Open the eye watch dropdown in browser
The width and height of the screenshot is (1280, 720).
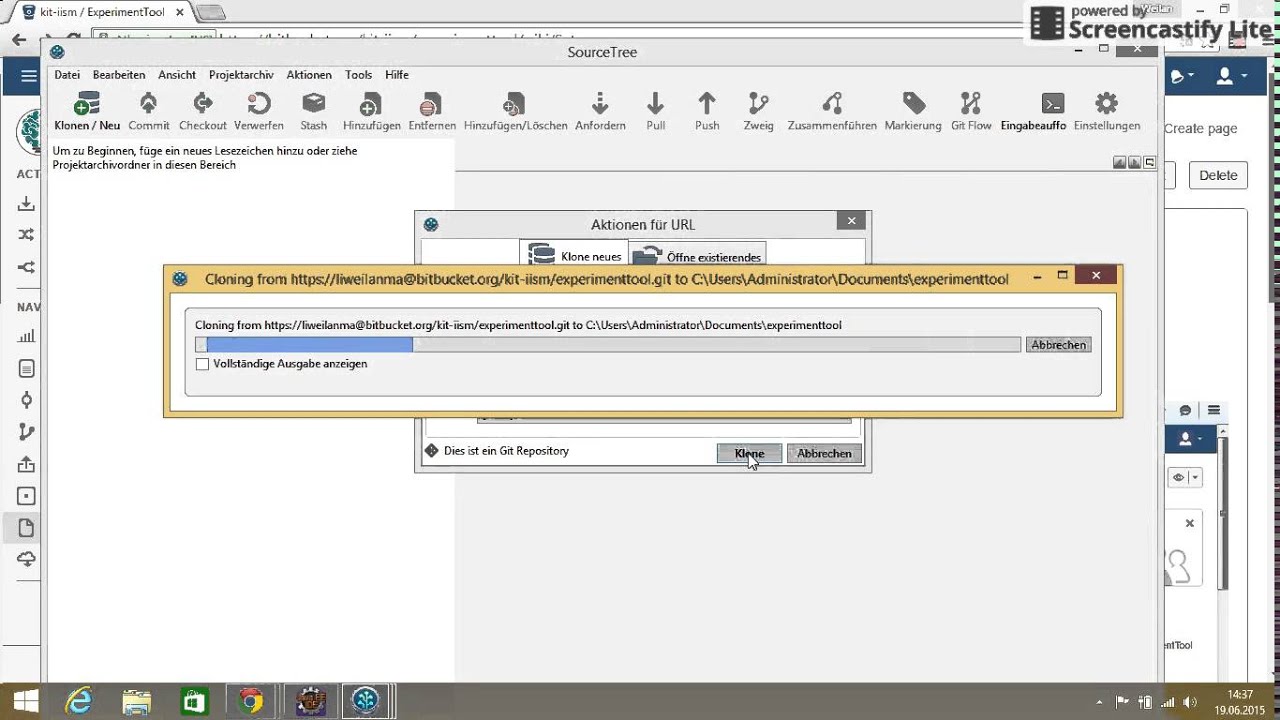pos(1184,478)
